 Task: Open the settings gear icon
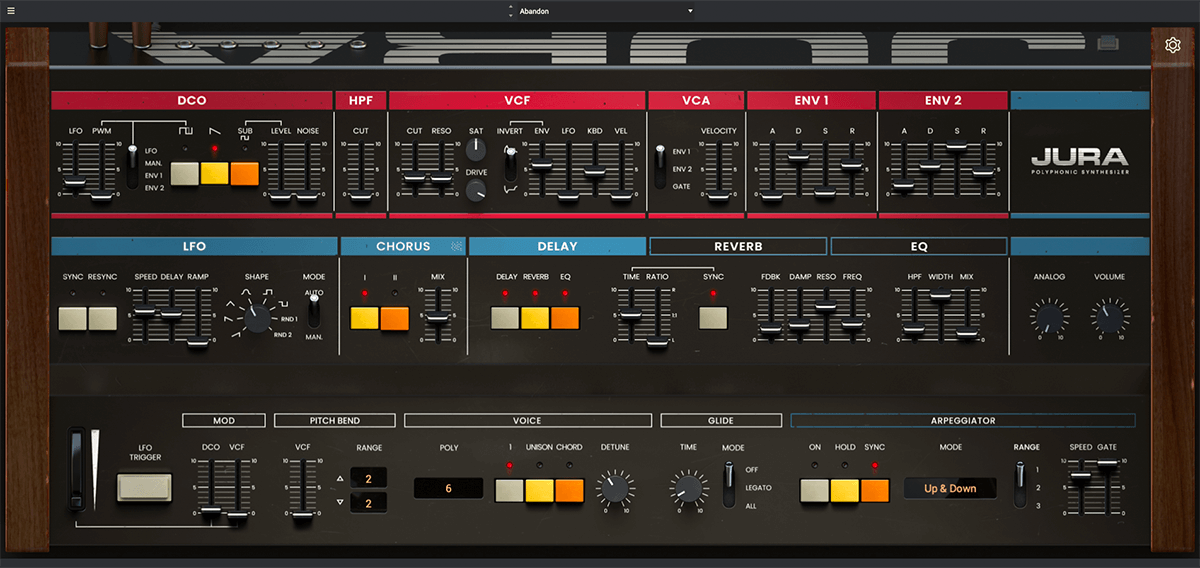tap(1173, 44)
